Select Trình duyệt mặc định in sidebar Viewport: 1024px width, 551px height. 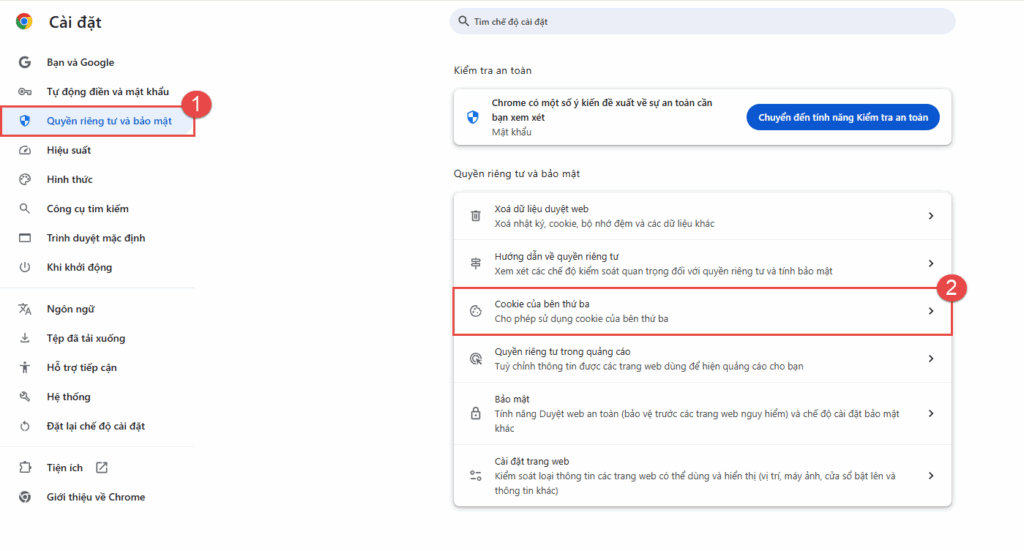(95, 238)
